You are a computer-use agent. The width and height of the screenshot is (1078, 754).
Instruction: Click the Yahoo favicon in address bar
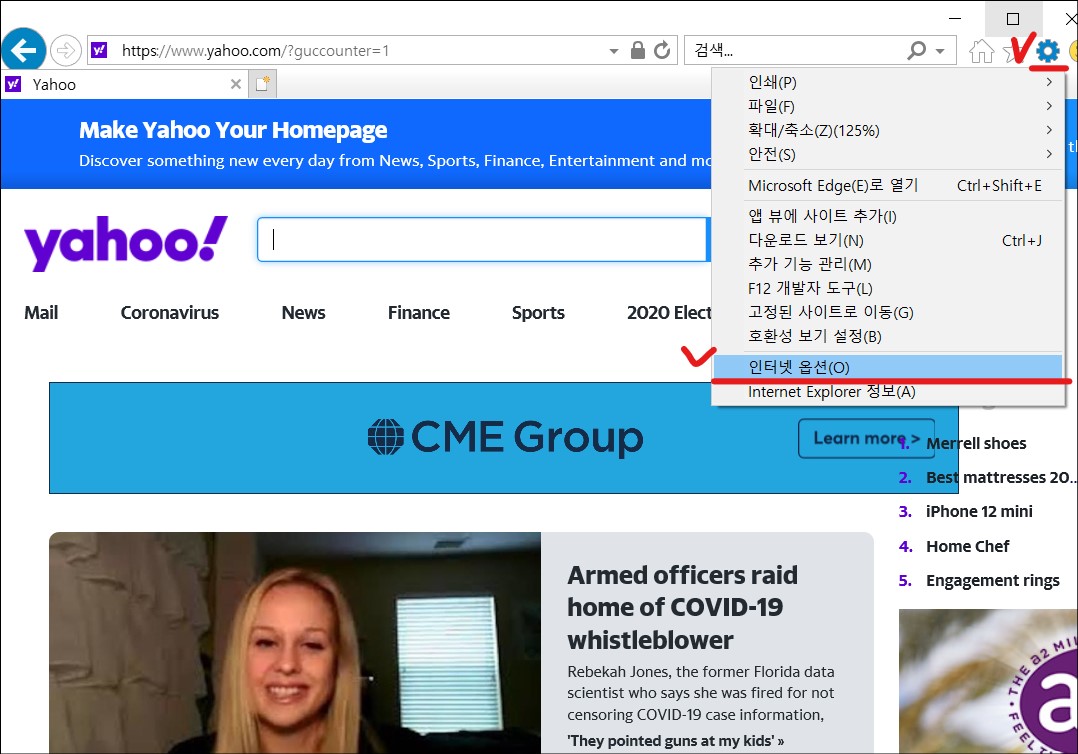99,50
